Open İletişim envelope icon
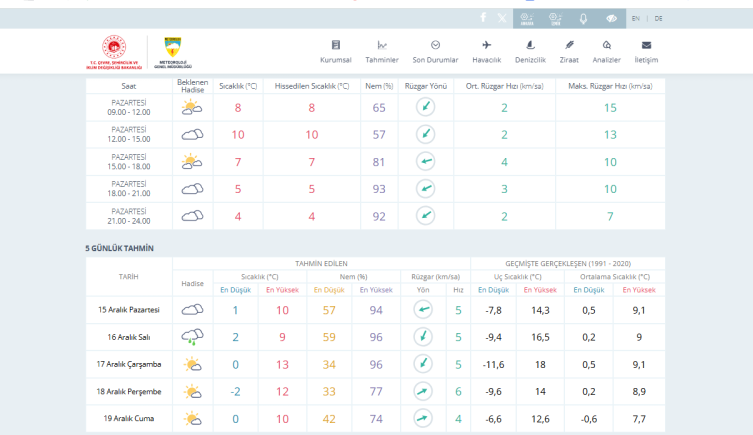Image resolution: width=753 pixels, height=435 pixels. [646, 51]
